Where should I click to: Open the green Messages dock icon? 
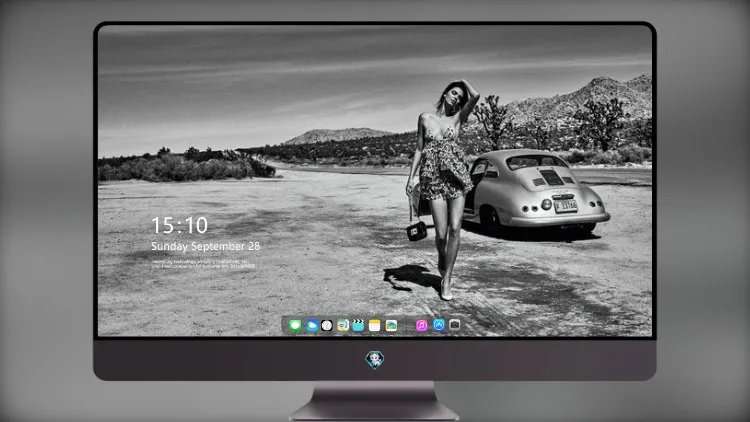tap(295, 326)
